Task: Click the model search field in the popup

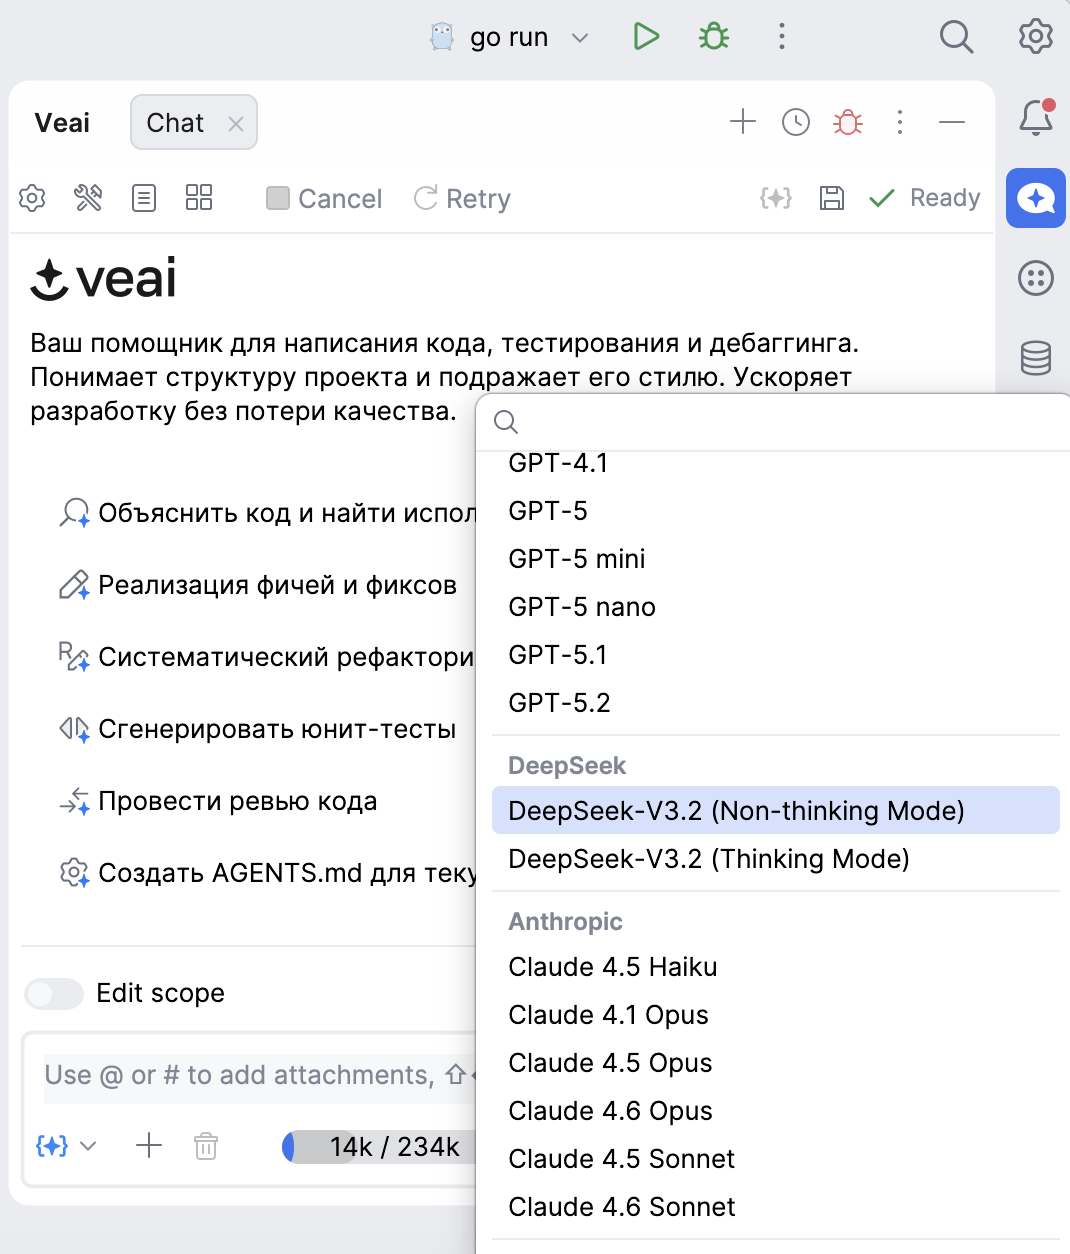Action: 700,422
